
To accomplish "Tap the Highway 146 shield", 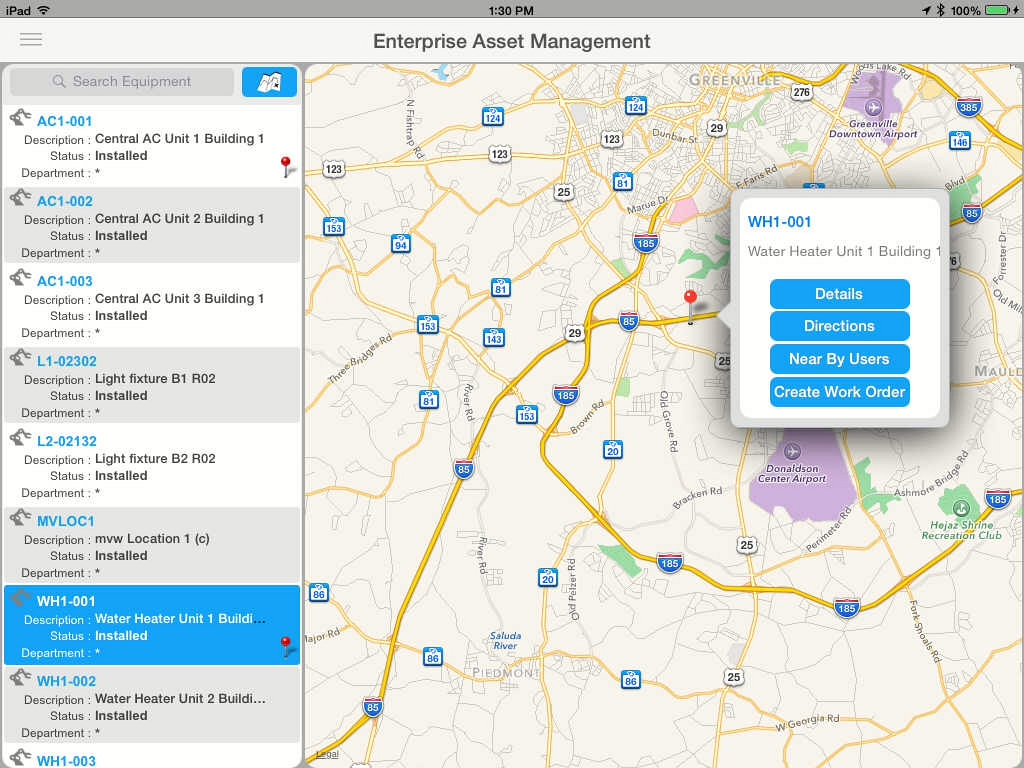I will coord(960,141).
